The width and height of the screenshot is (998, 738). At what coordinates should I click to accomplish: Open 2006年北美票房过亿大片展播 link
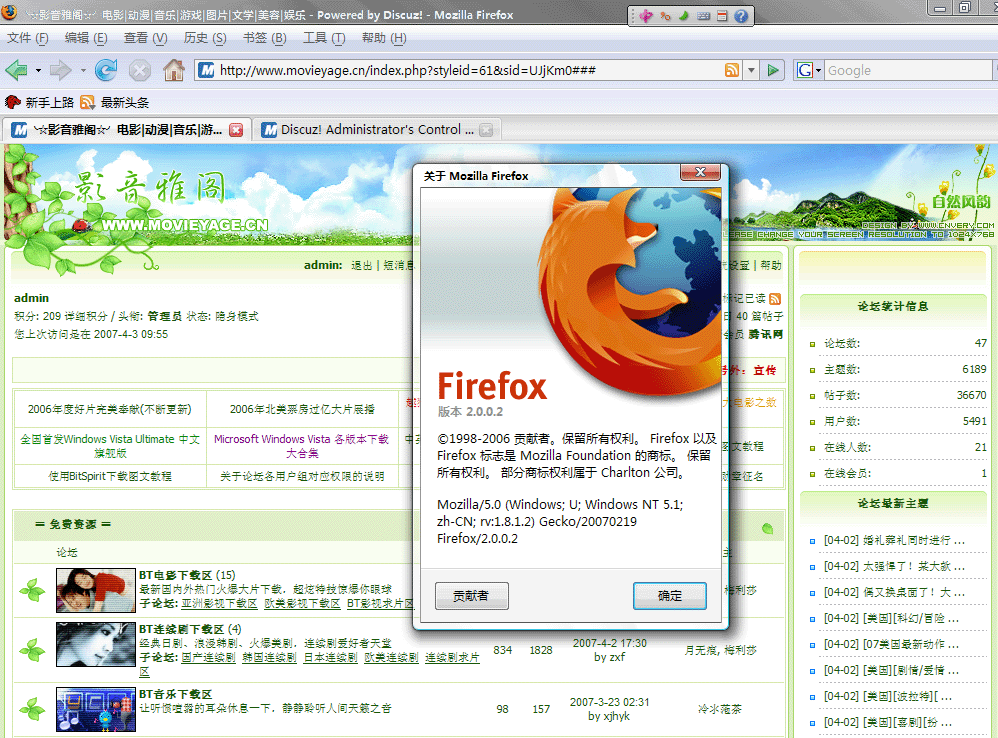tap(302, 409)
